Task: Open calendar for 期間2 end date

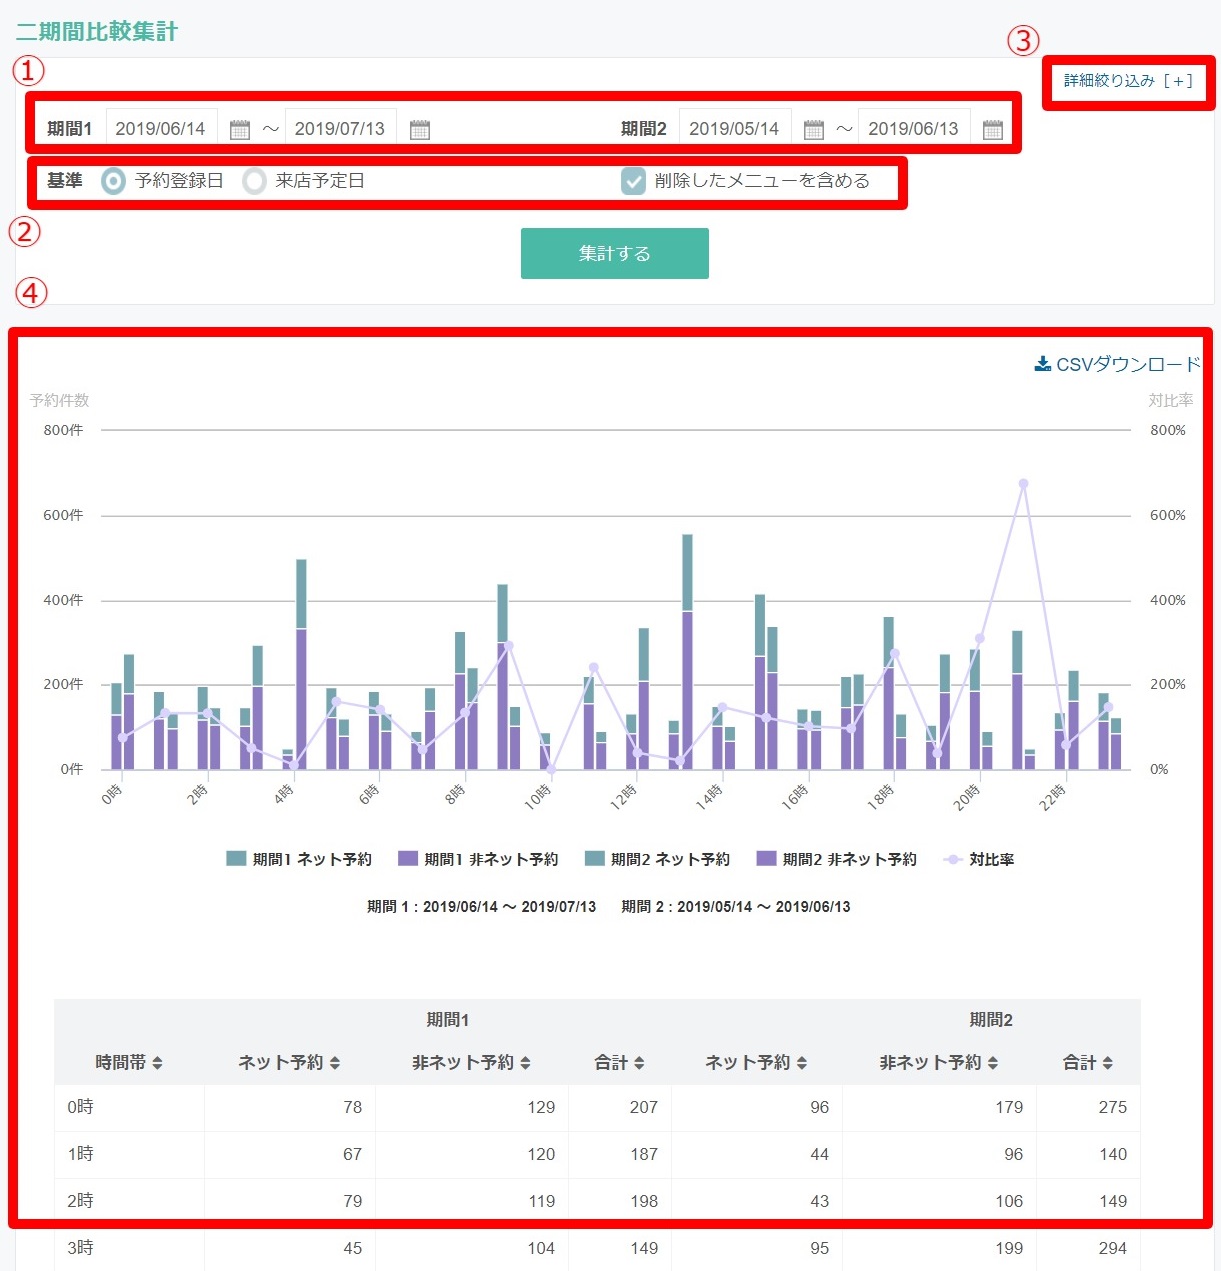Action: click(x=993, y=129)
